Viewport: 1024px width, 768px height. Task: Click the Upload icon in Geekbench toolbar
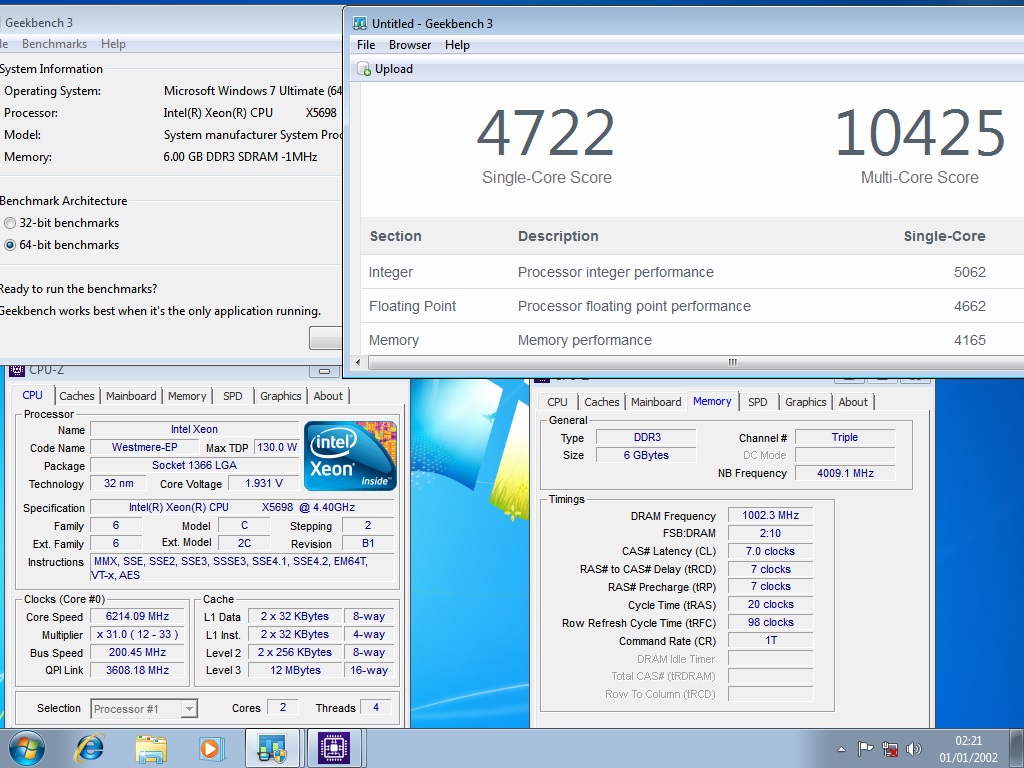pos(366,69)
